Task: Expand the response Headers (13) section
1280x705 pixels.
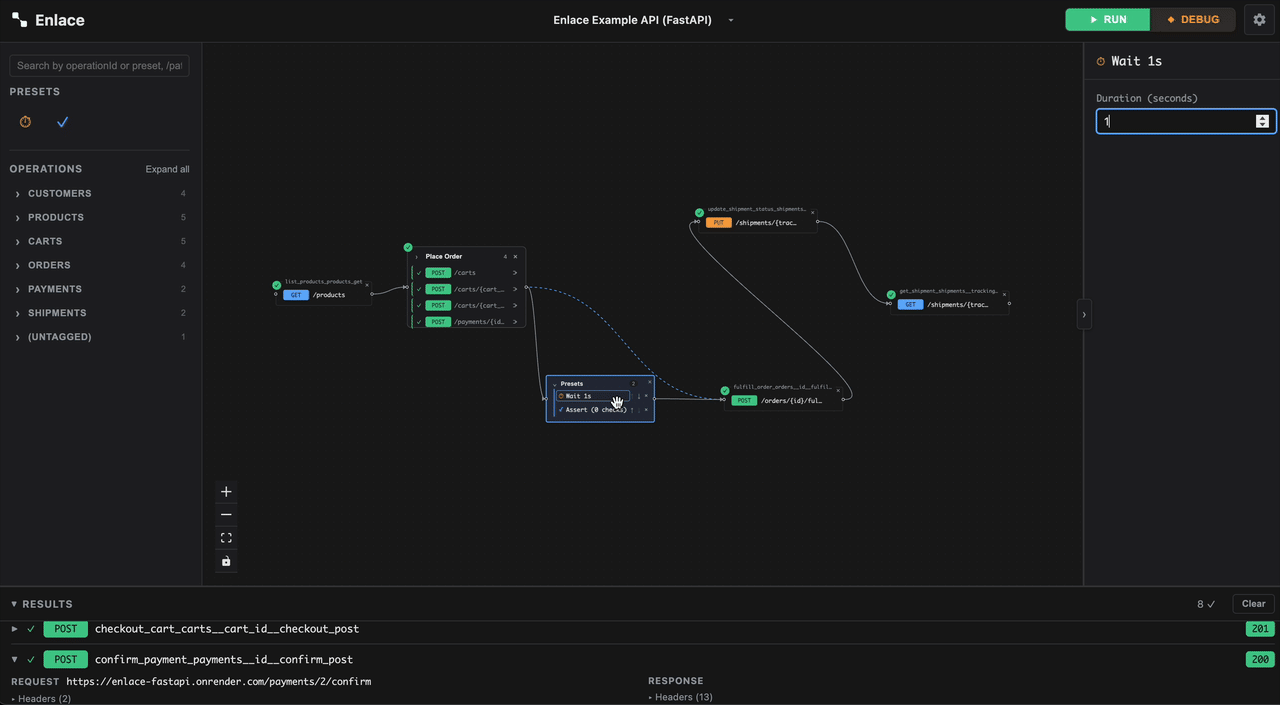Action: (681, 697)
